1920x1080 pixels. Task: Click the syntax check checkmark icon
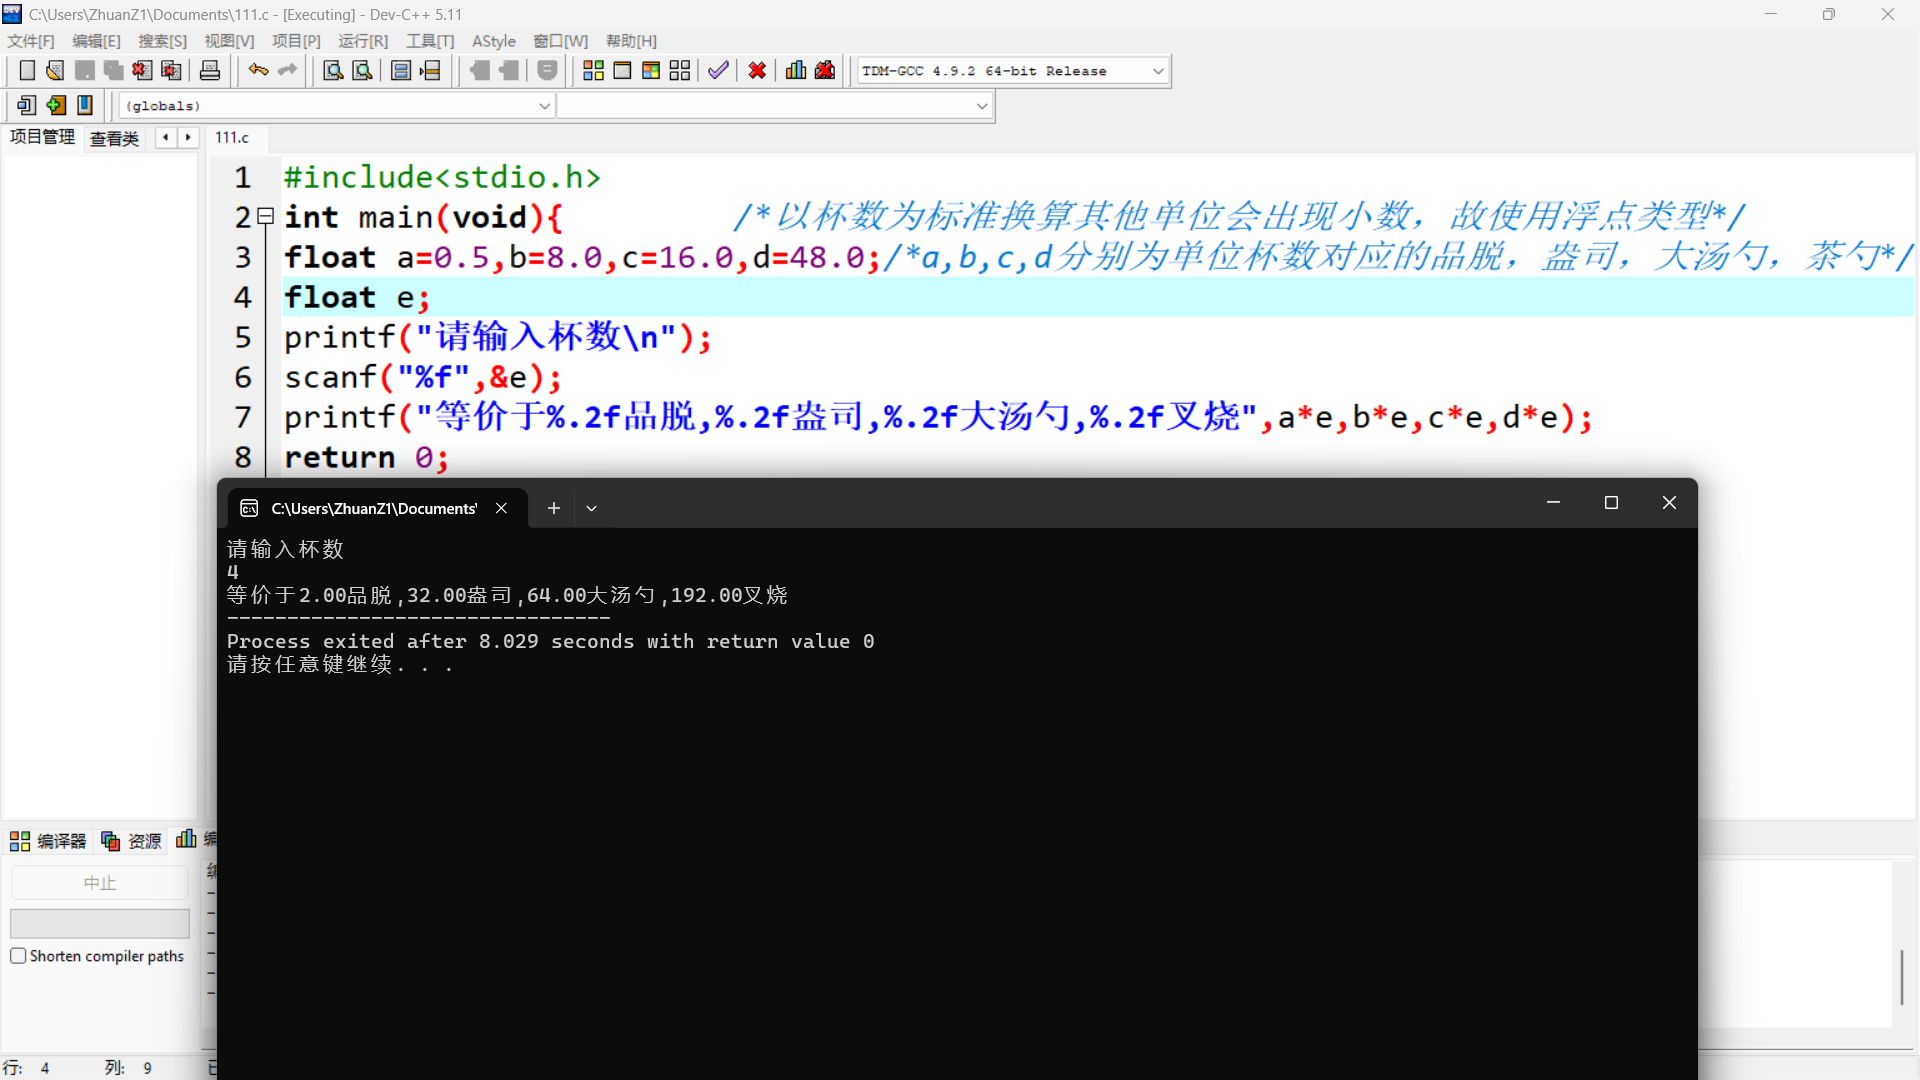718,71
